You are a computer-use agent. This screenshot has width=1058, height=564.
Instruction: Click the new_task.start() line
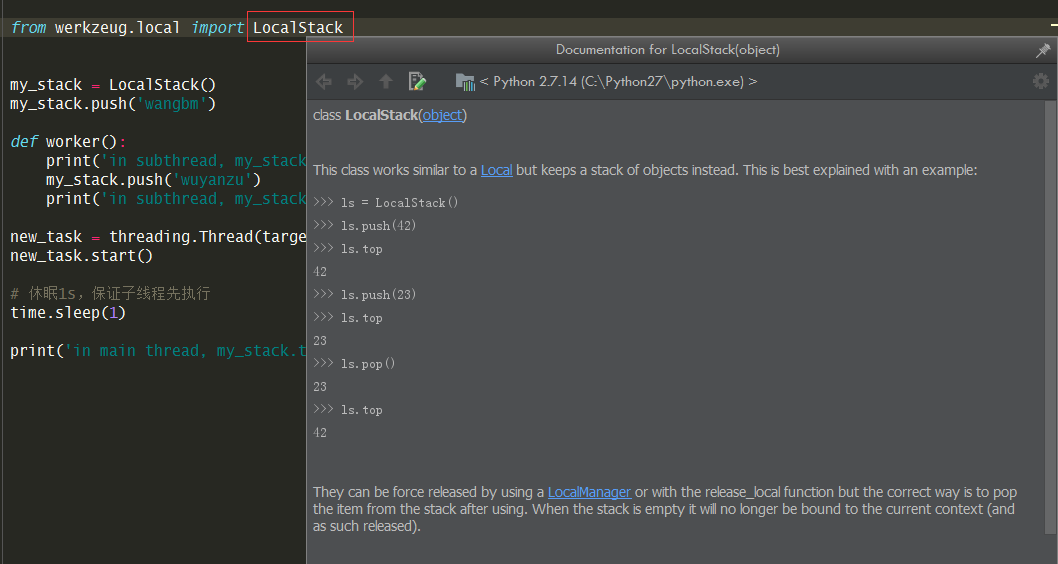point(82,256)
